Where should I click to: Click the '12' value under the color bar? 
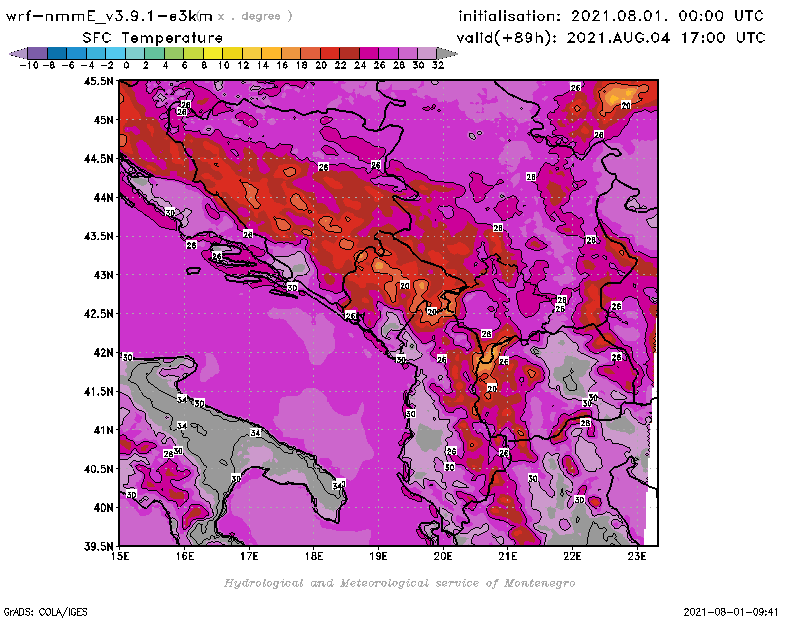click(243, 65)
